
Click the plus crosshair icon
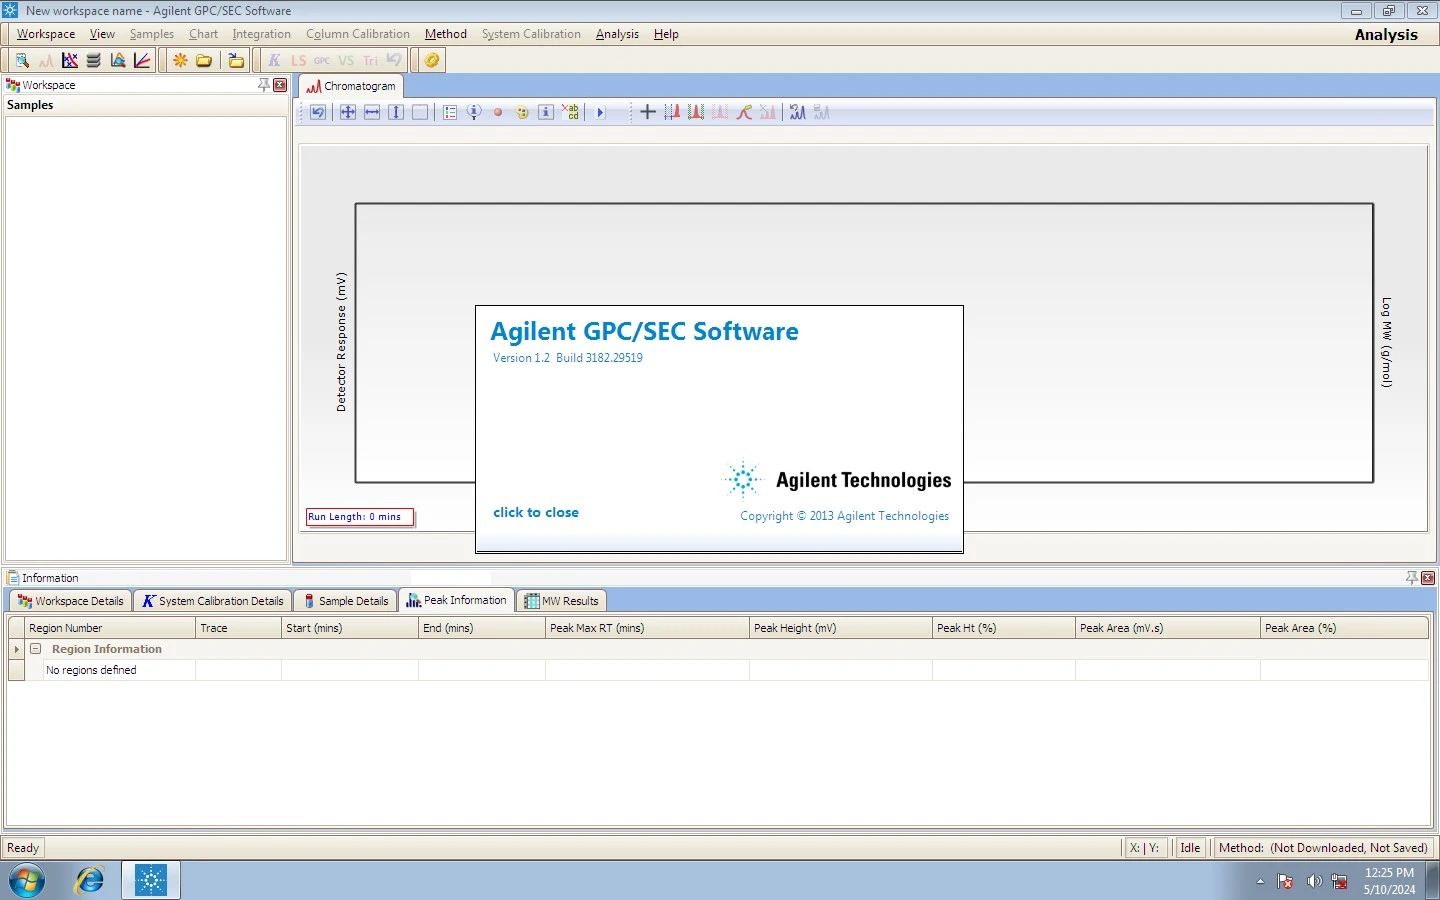648,112
